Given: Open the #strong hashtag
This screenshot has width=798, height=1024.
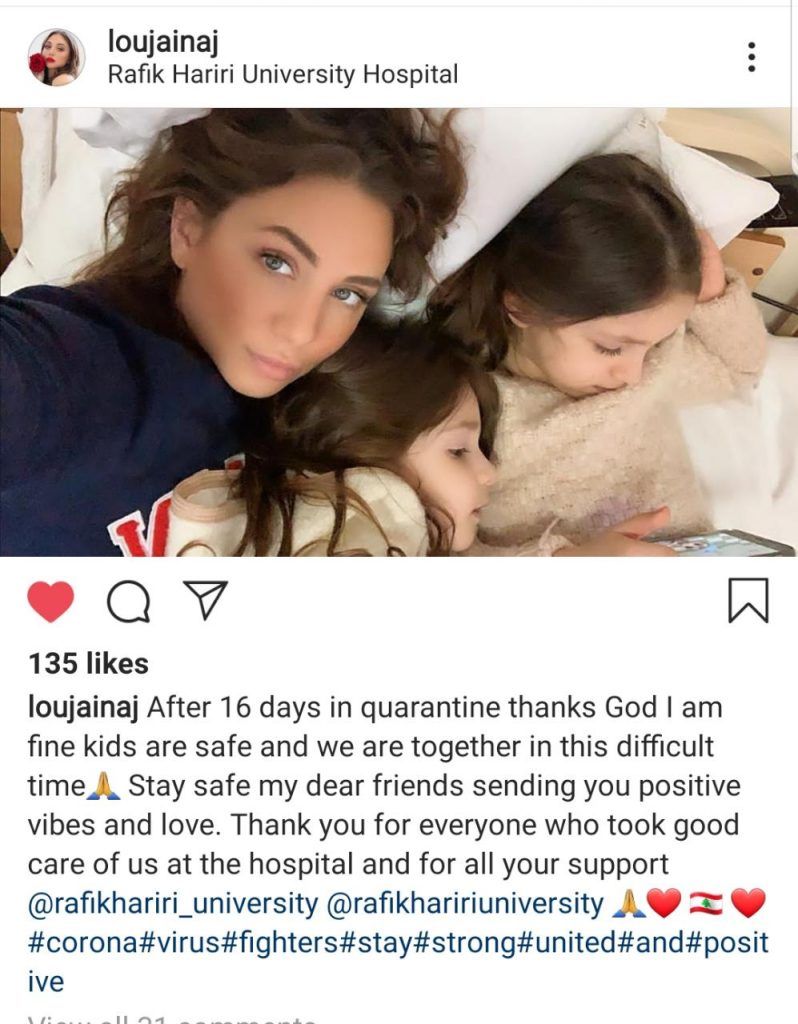Looking at the screenshot, I should 466,943.
